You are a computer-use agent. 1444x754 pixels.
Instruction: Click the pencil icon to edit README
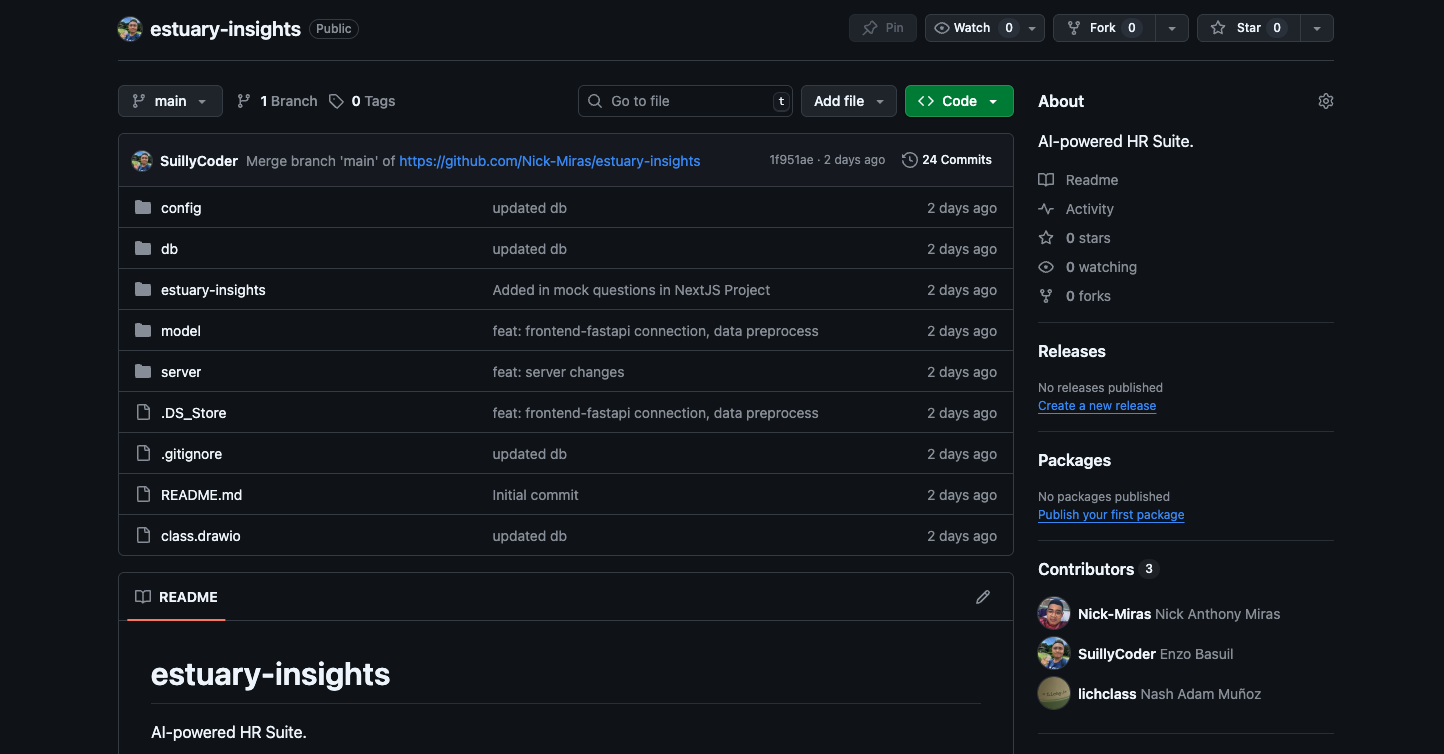[983, 597]
